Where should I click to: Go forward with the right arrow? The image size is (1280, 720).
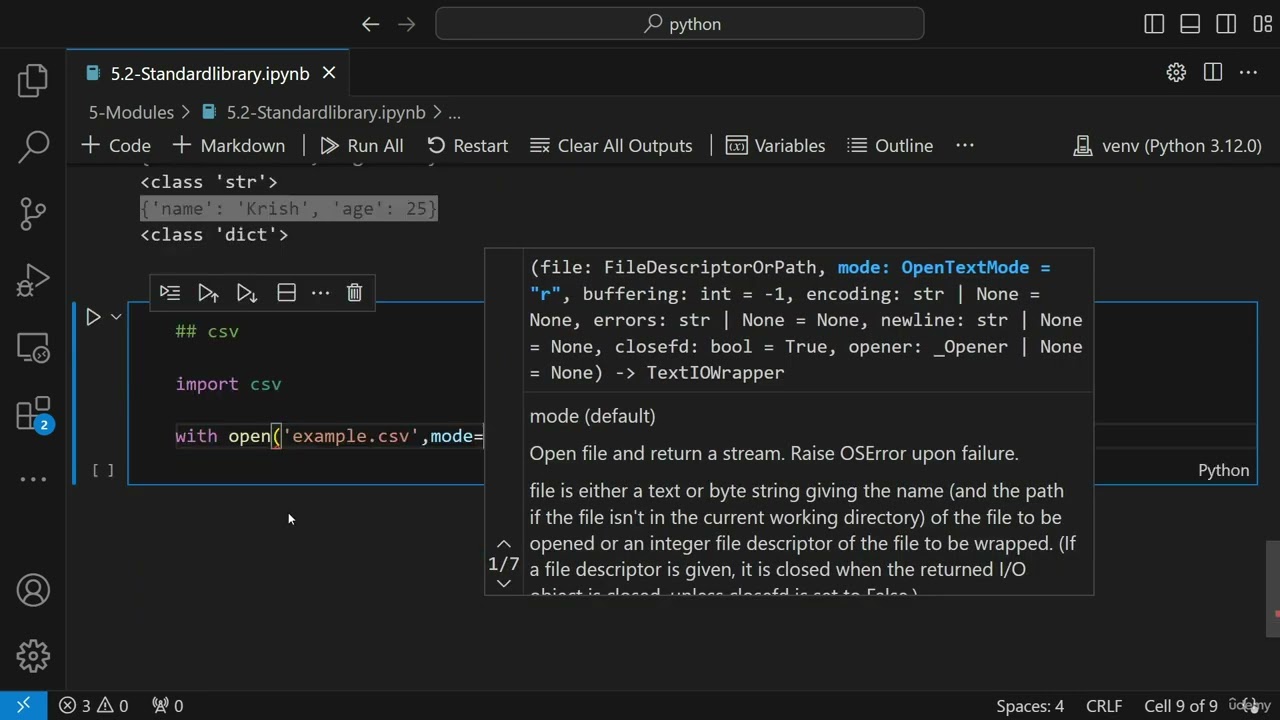click(406, 24)
